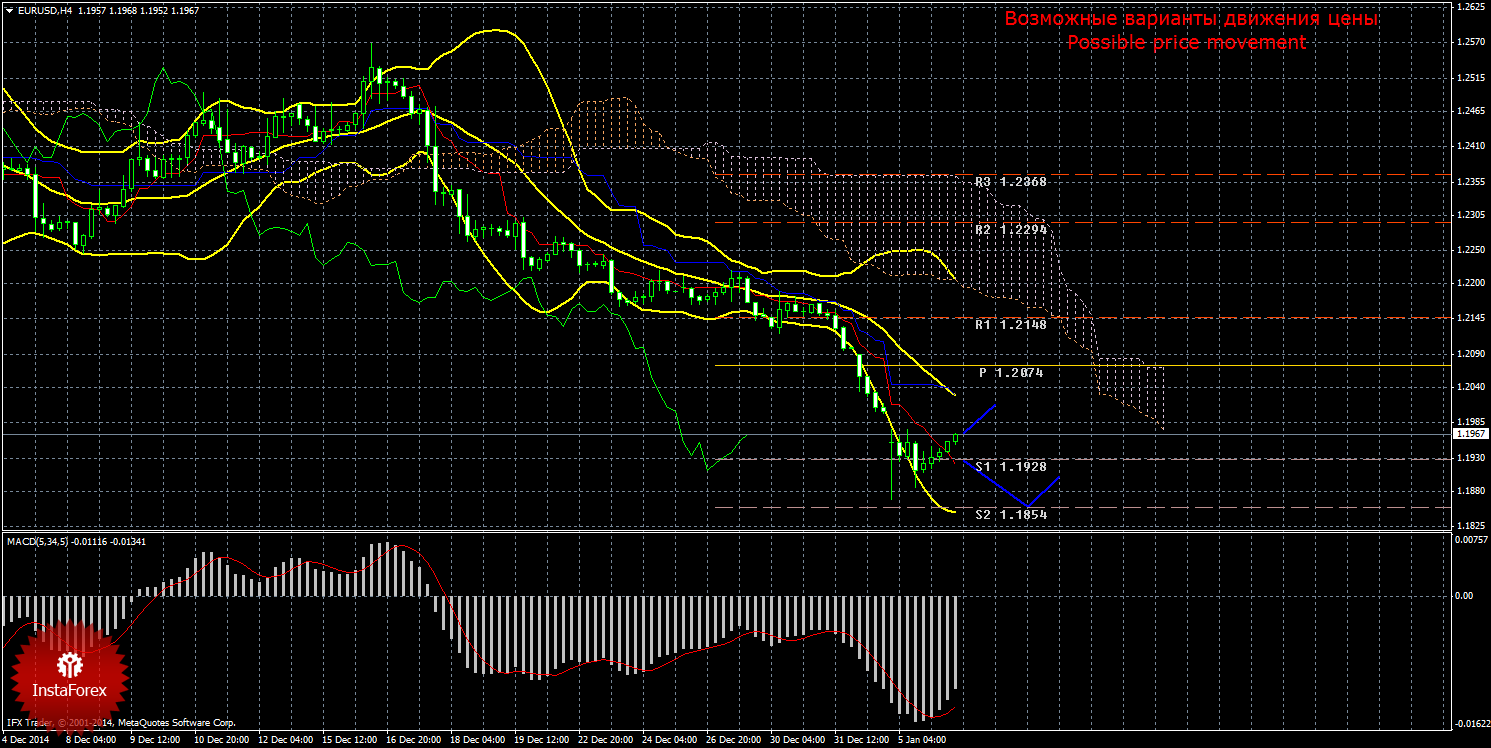This screenshot has height=748, width=1491.
Task: Click the 1.2625 price scale value
Action: point(1470,7)
